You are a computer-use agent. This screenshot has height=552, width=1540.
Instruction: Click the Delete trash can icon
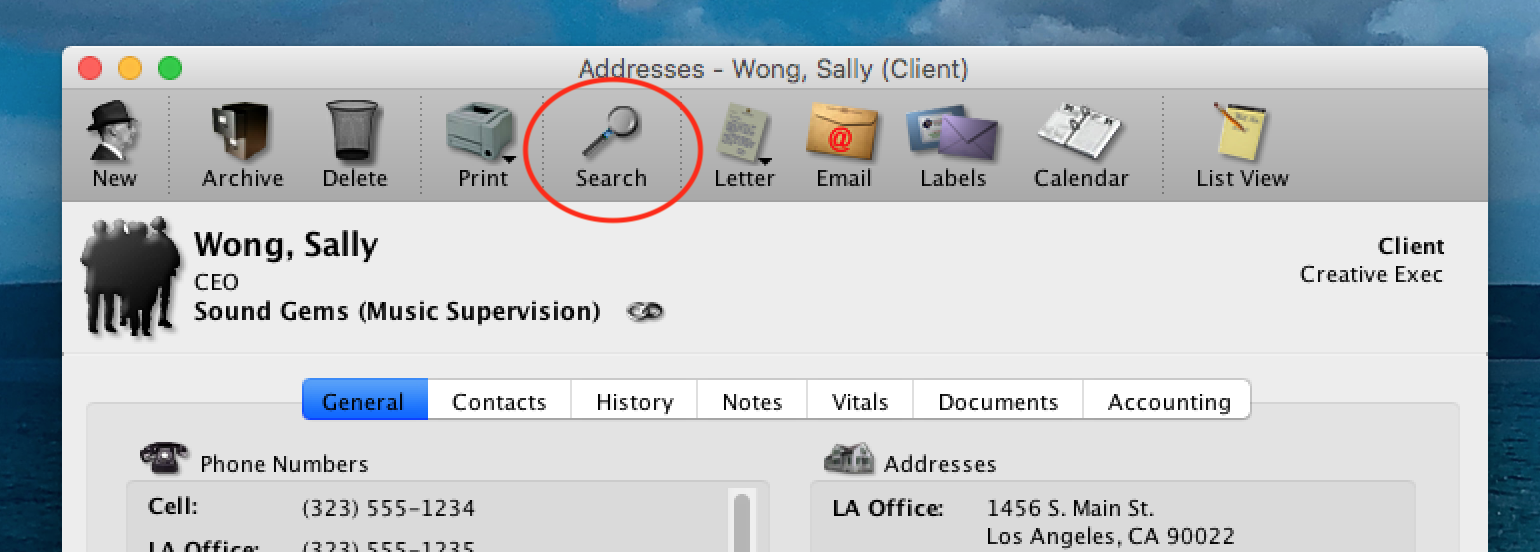(x=354, y=133)
